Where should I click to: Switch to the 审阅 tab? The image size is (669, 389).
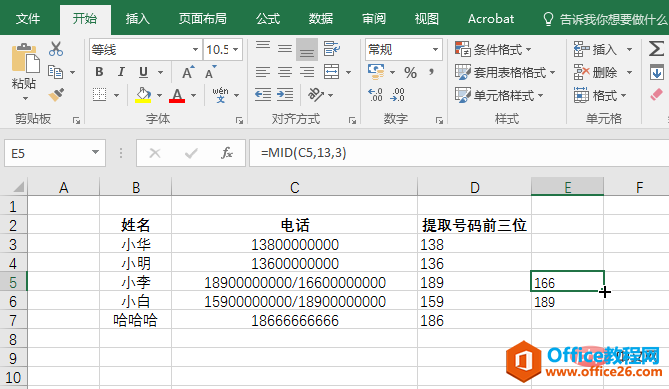[x=374, y=19]
